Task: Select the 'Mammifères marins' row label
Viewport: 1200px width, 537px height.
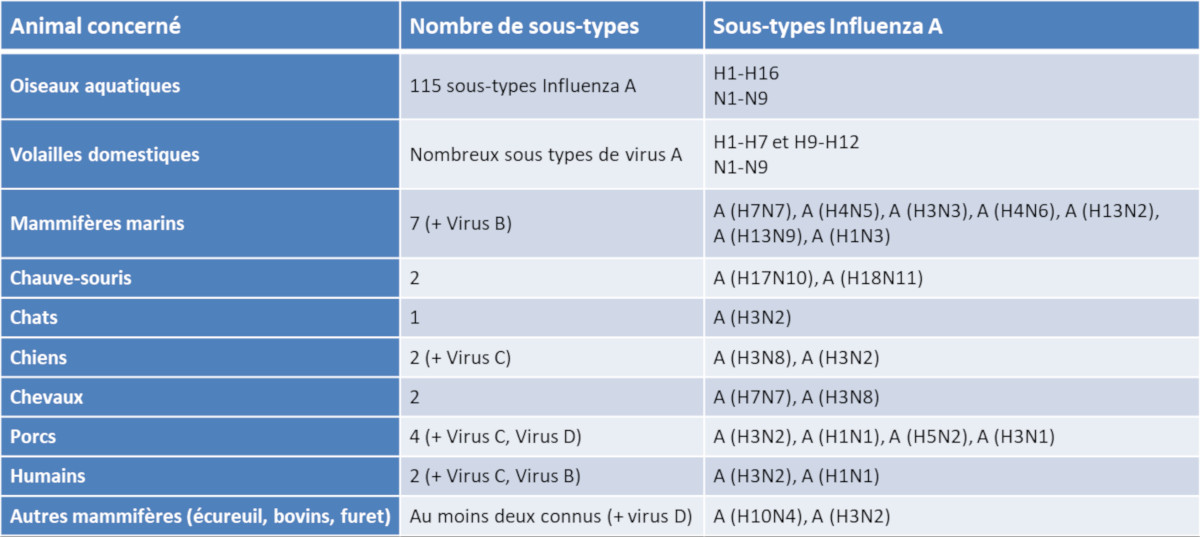Action: [x=97, y=223]
